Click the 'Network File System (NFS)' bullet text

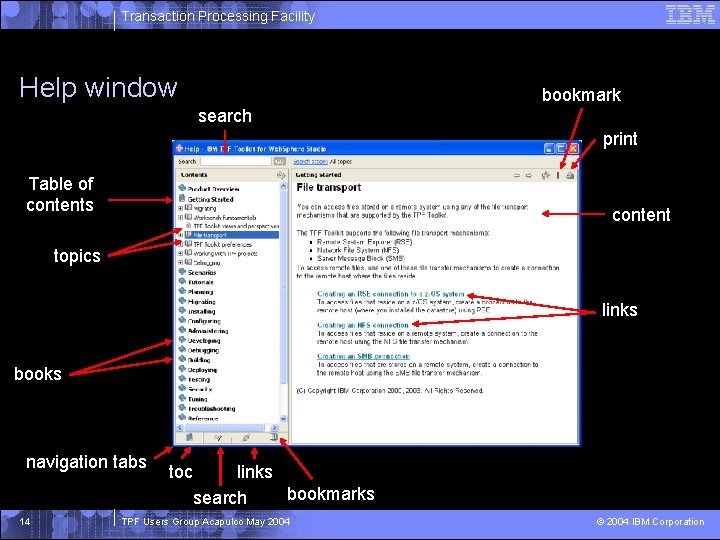coord(358,250)
